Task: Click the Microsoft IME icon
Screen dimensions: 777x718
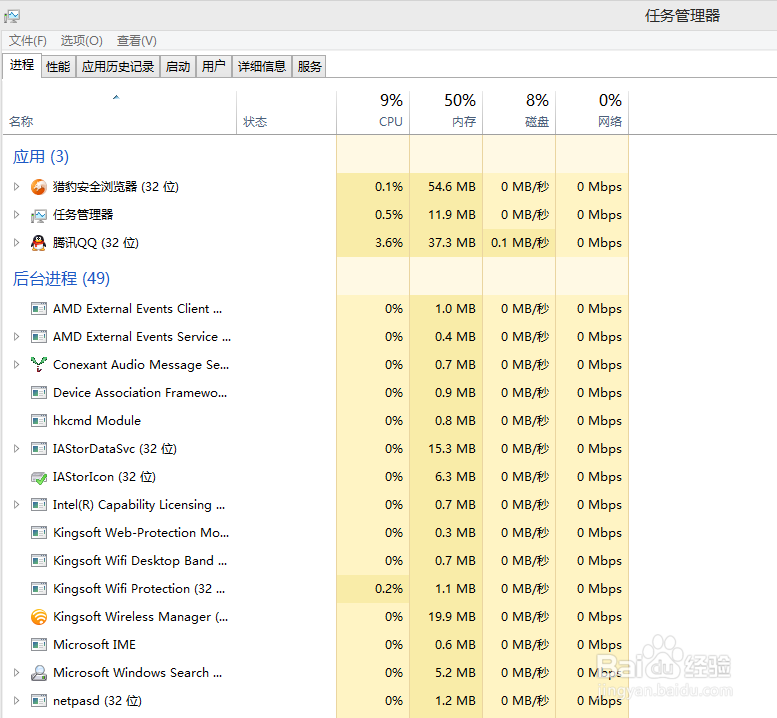Action: (39, 645)
